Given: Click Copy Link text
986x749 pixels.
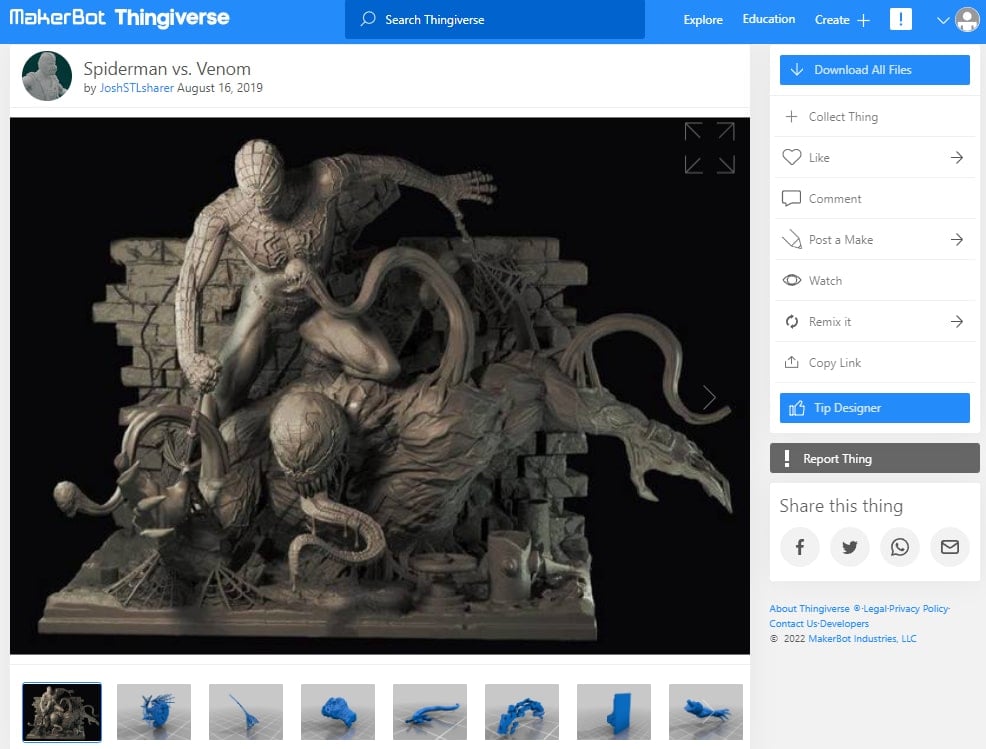Looking at the screenshot, I should coord(834,363).
